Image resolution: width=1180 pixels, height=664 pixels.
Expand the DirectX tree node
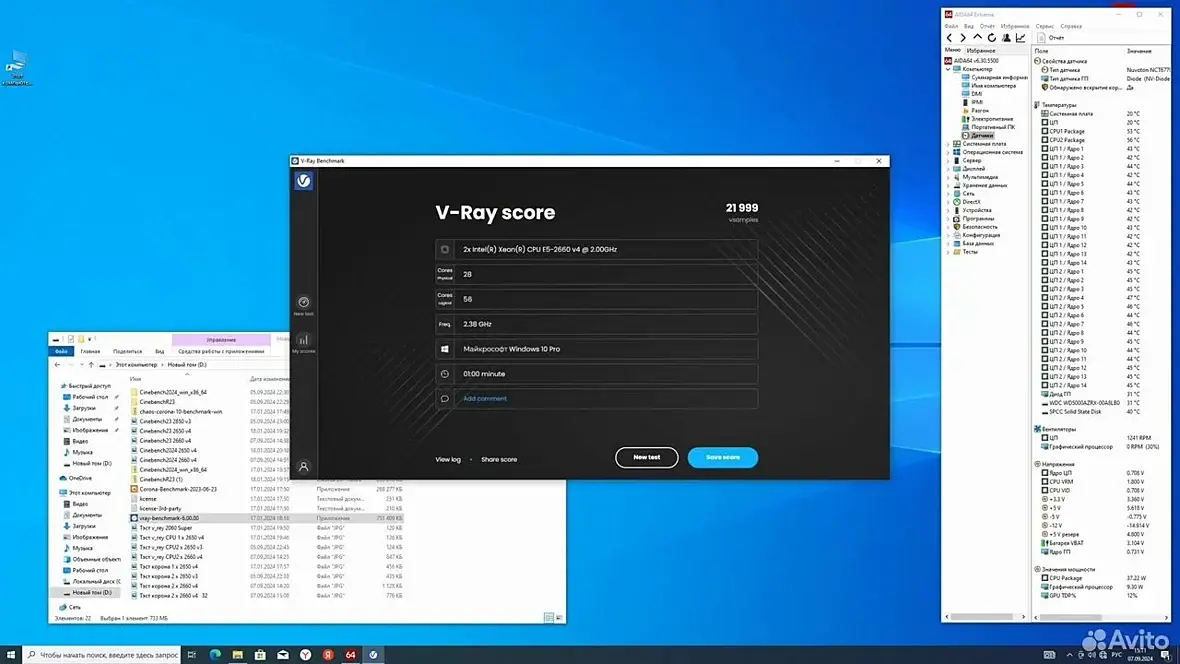click(948, 202)
